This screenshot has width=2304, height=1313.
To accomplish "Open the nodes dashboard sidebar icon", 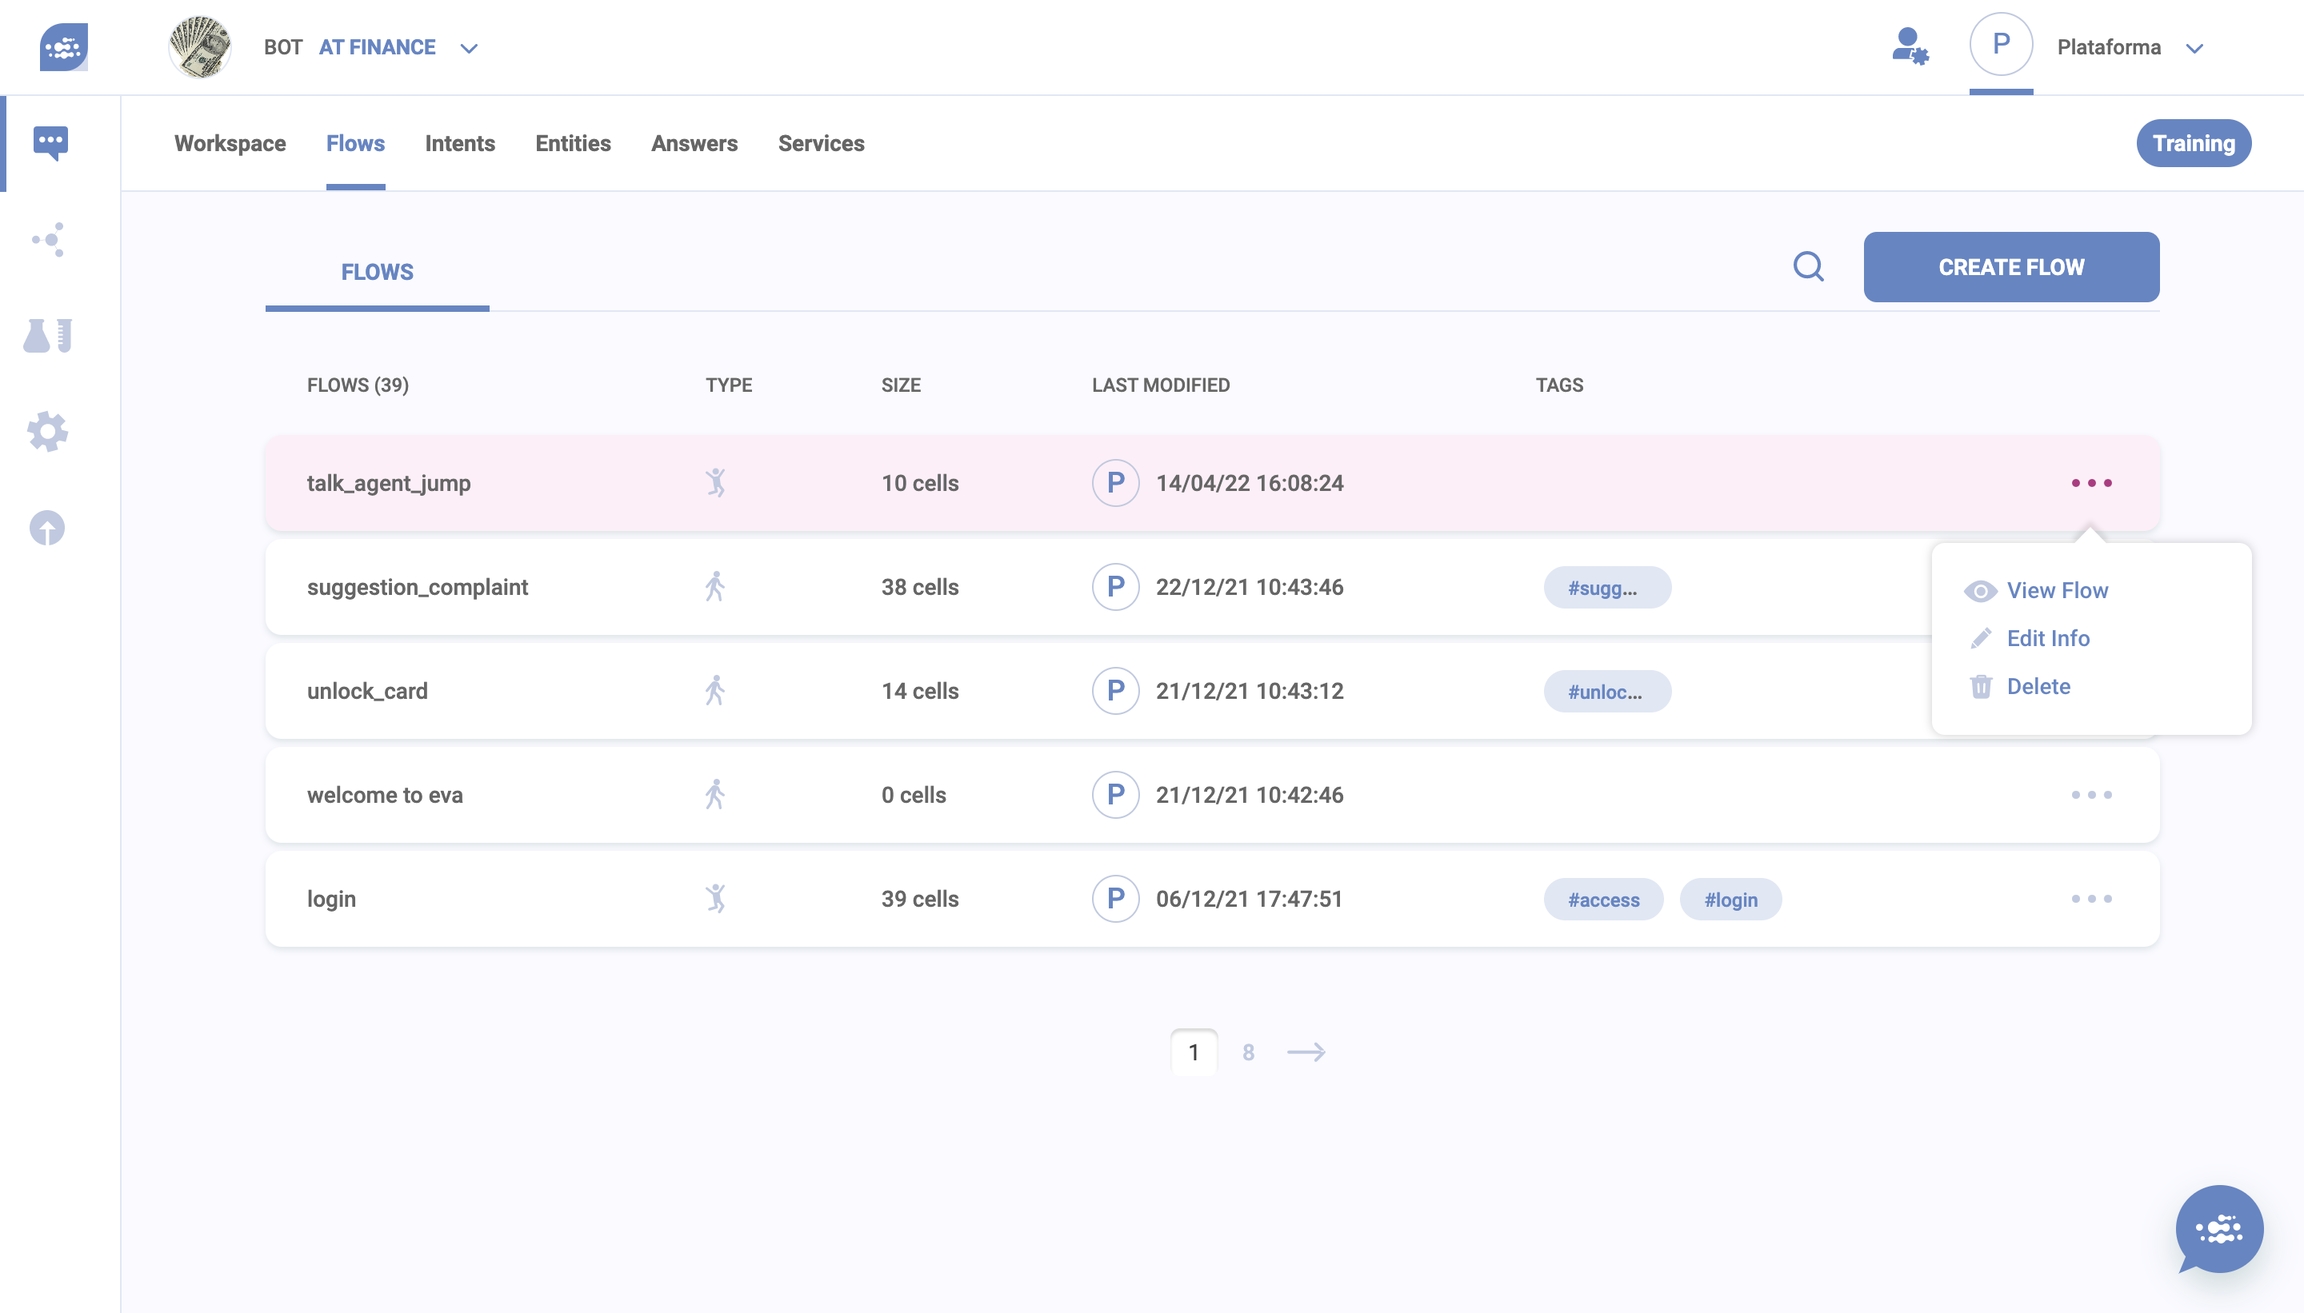I will (48, 239).
